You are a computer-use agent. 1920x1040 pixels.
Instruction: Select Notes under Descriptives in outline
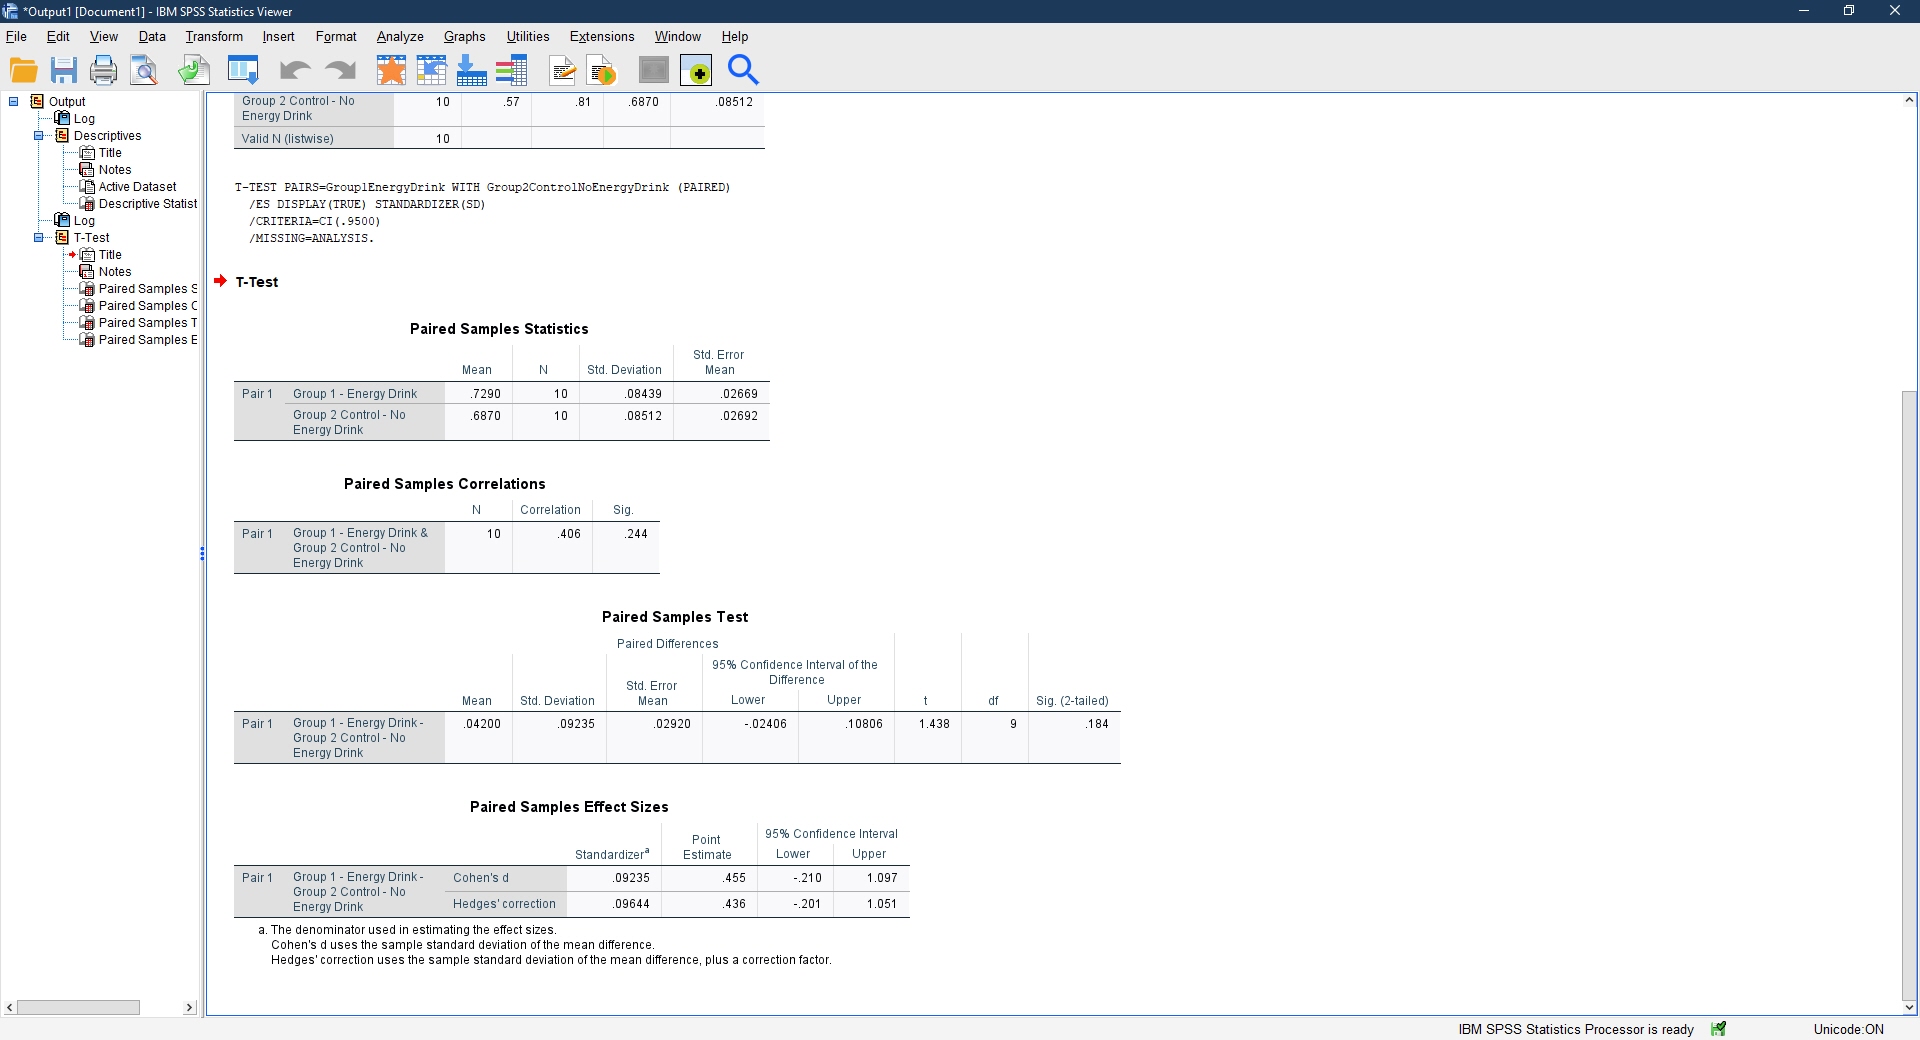tap(115, 169)
